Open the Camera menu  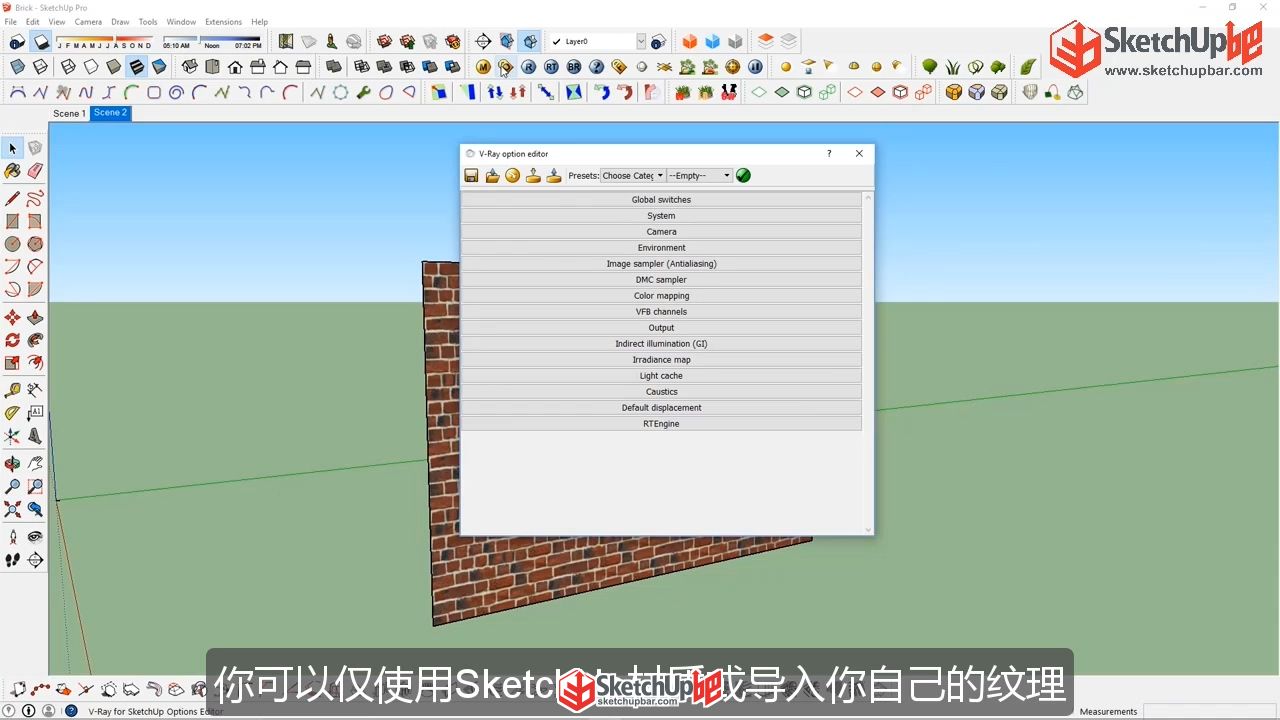pyautogui.click(x=88, y=22)
